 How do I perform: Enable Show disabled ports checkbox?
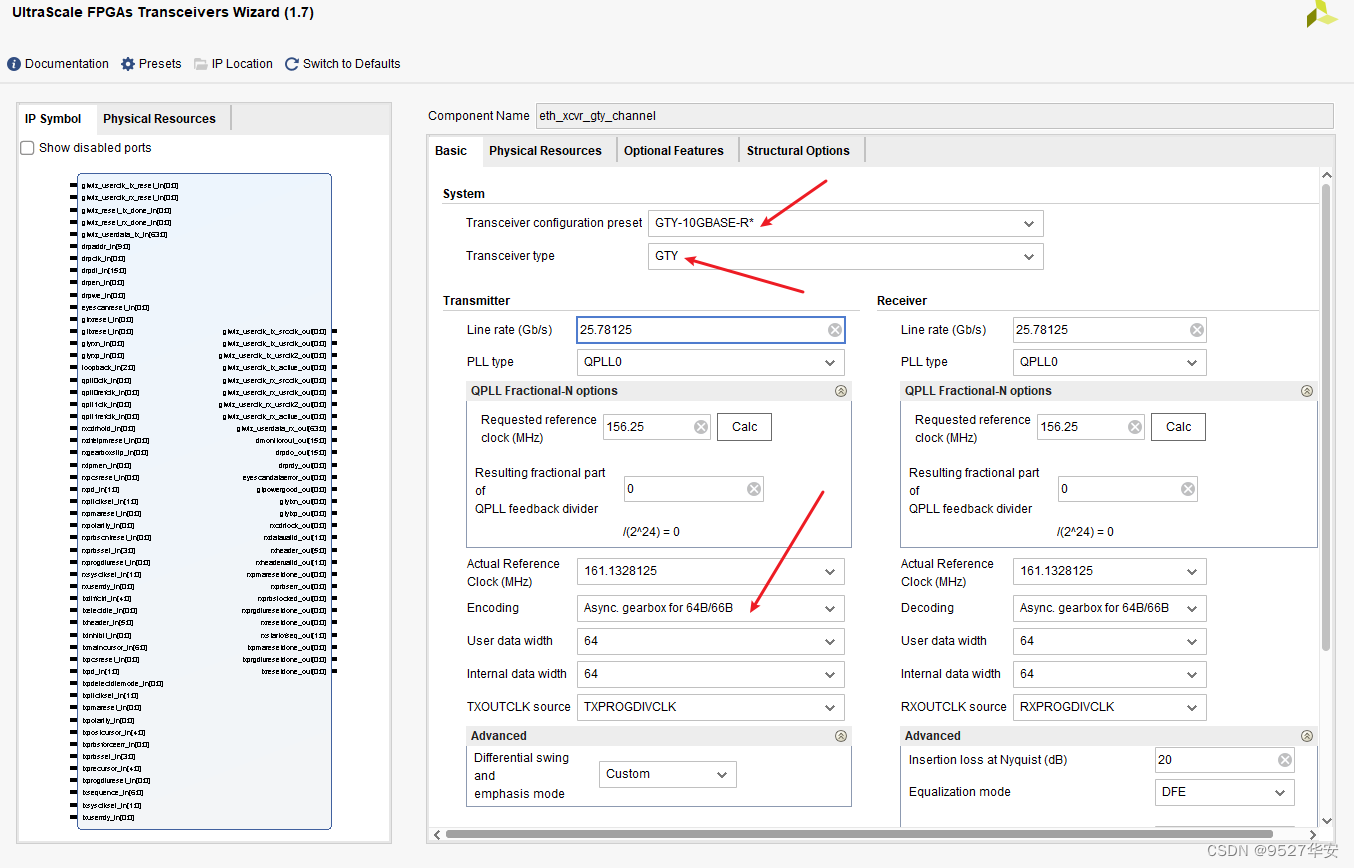coord(27,148)
